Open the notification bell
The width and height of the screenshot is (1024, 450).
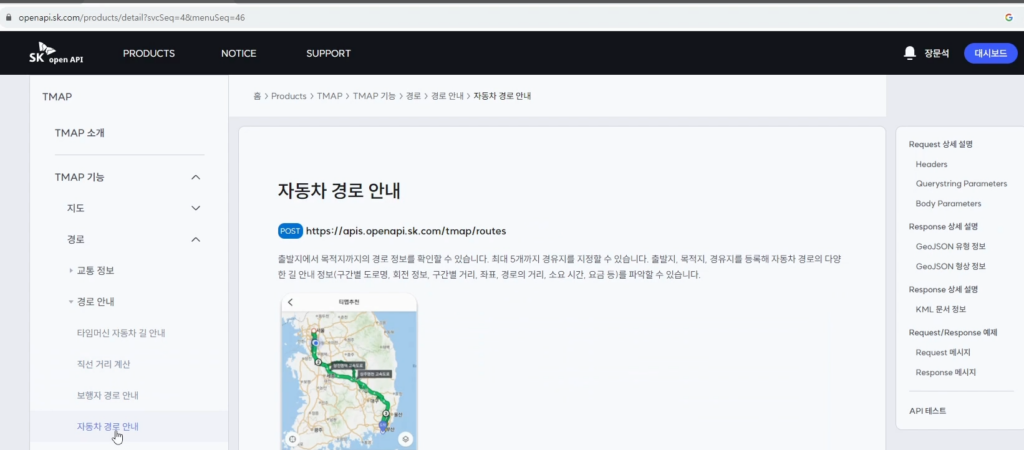pyautogui.click(x=909, y=53)
